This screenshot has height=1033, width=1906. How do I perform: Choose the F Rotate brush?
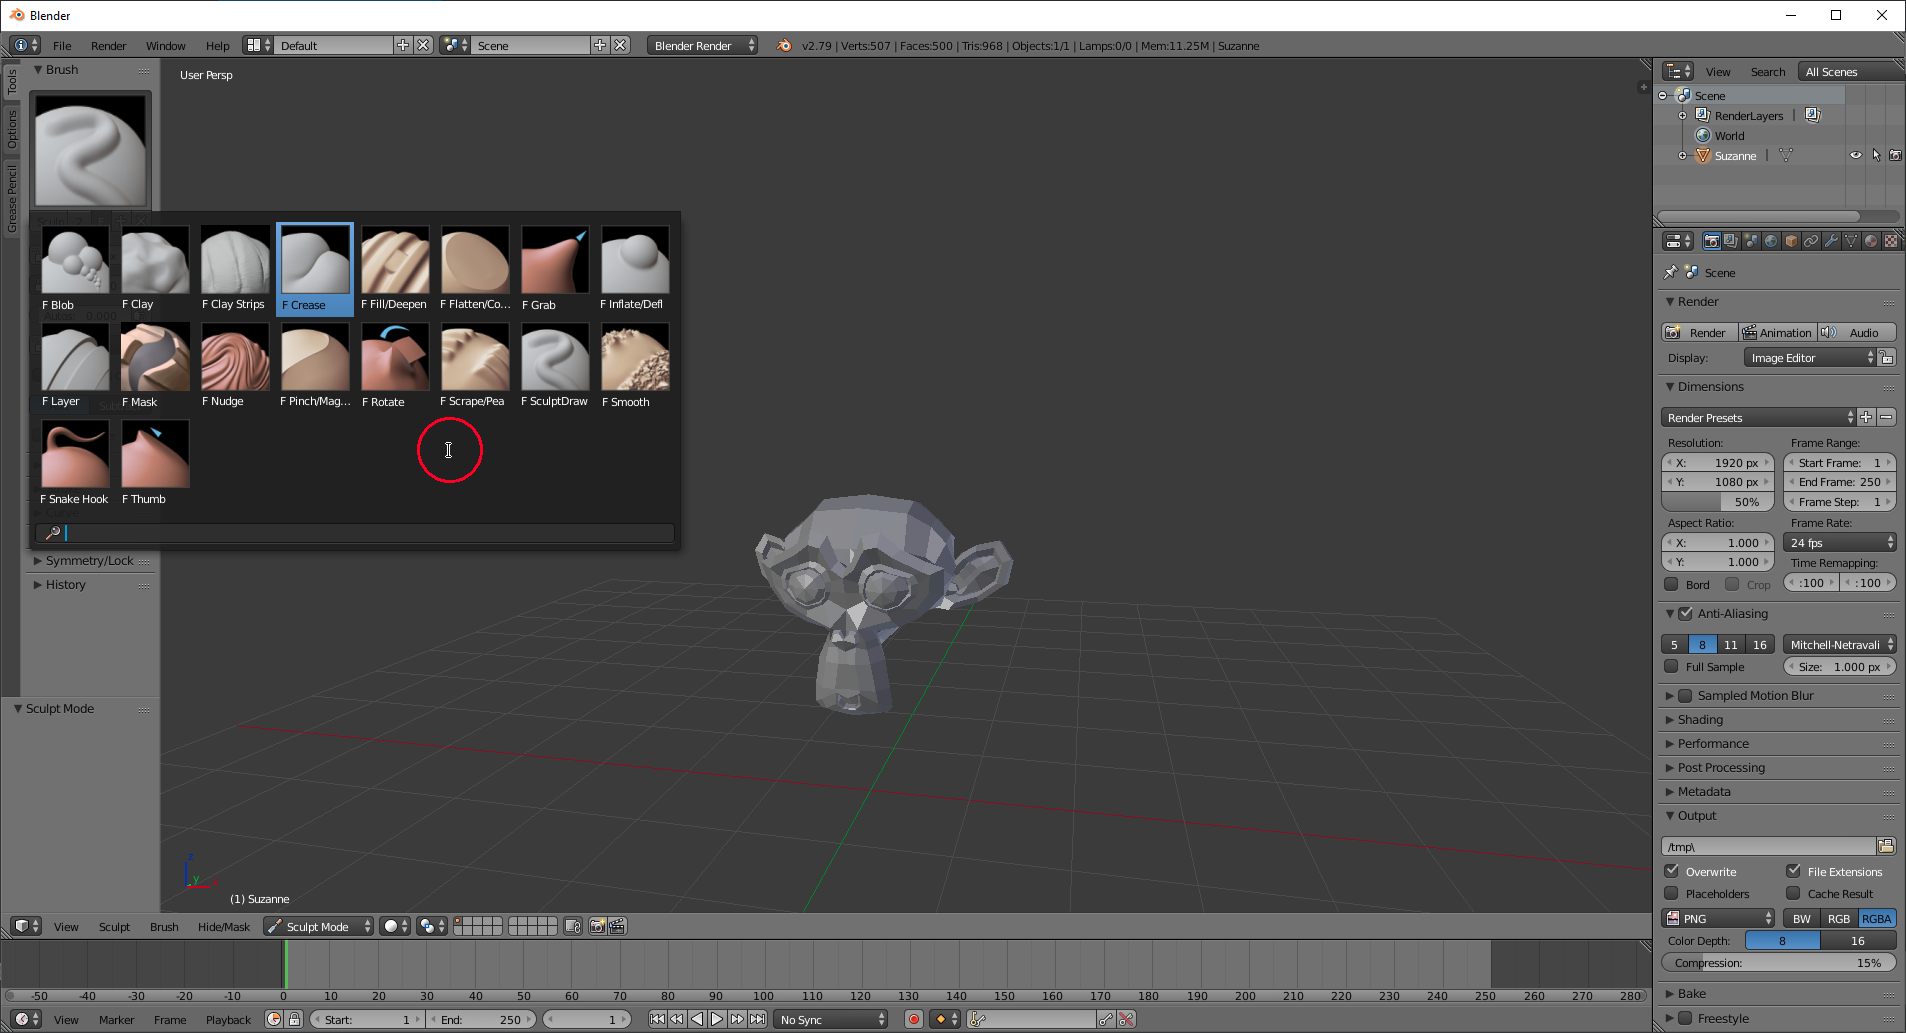click(395, 366)
